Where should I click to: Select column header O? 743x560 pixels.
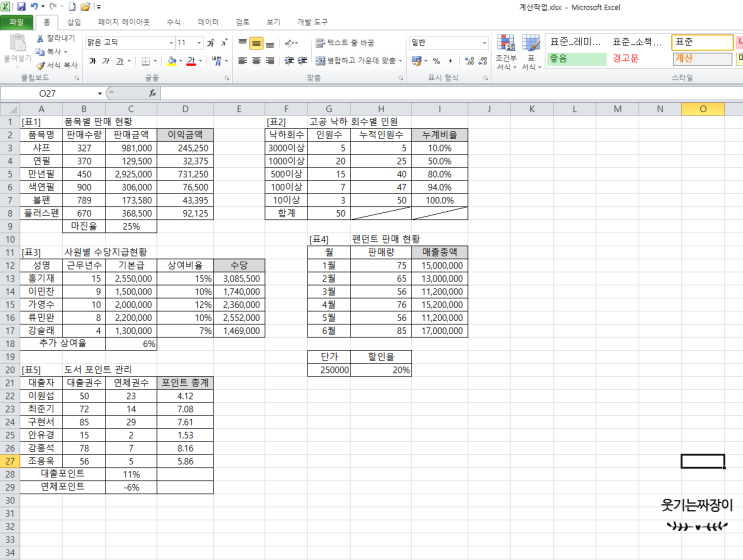coord(703,109)
